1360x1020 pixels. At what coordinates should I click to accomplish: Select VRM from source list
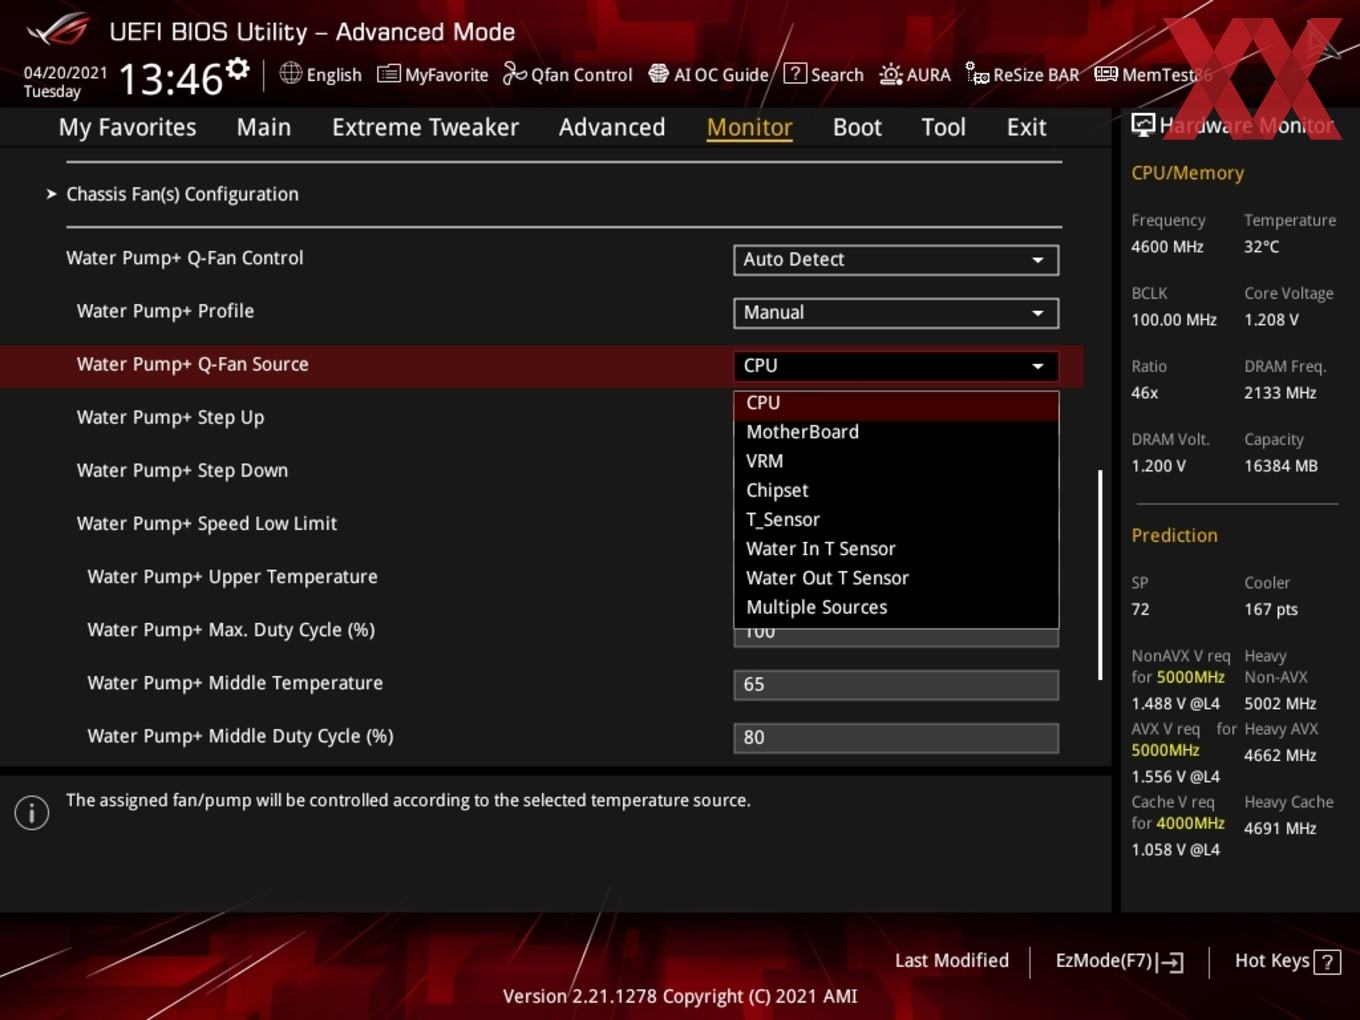[x=896, y=461]
